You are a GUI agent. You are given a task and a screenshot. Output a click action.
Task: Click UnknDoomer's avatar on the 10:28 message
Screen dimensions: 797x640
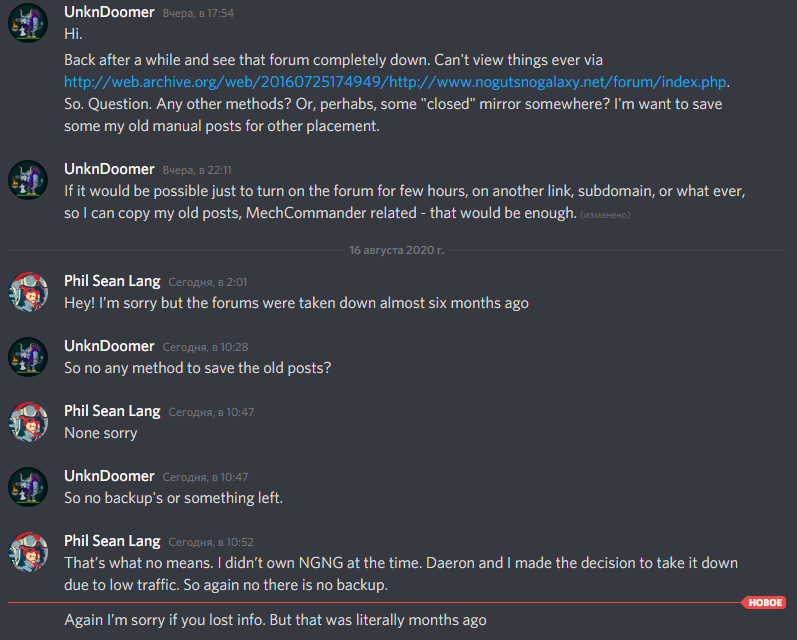pos(28,356)
